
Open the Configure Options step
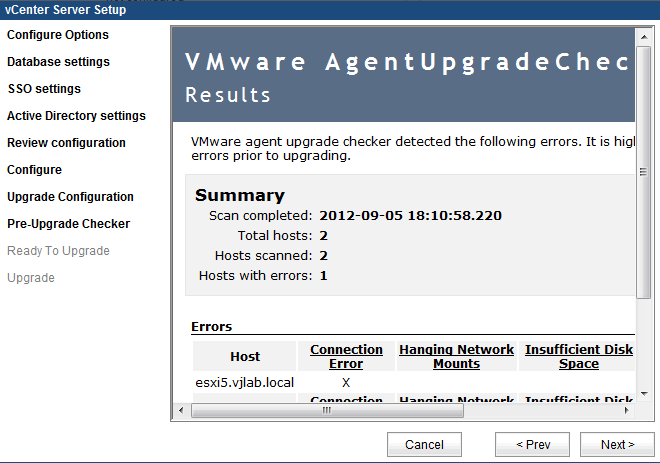click(x=58, y=35)
